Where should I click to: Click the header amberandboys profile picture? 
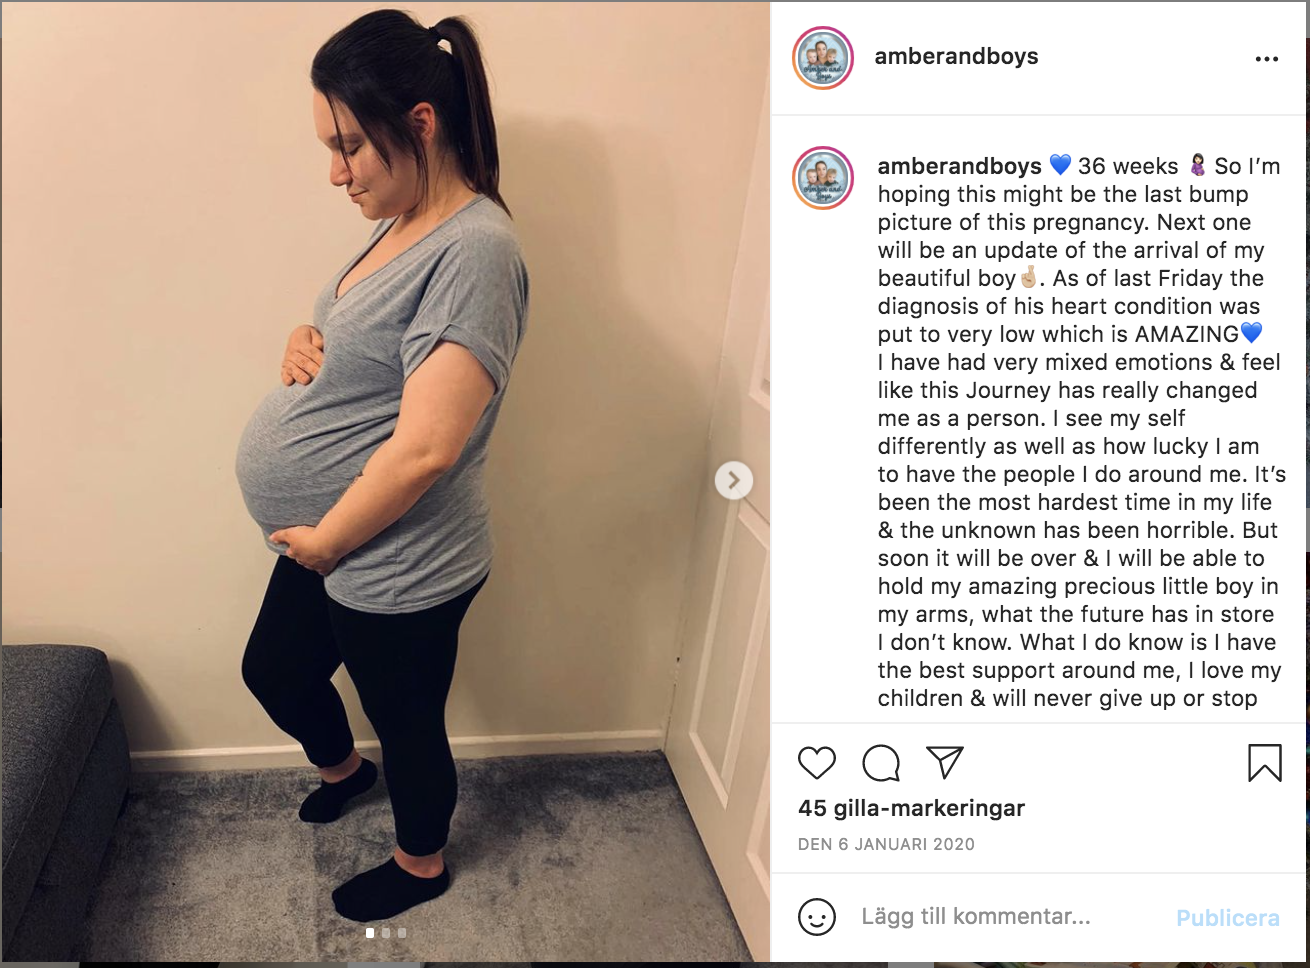pos(822,58)
